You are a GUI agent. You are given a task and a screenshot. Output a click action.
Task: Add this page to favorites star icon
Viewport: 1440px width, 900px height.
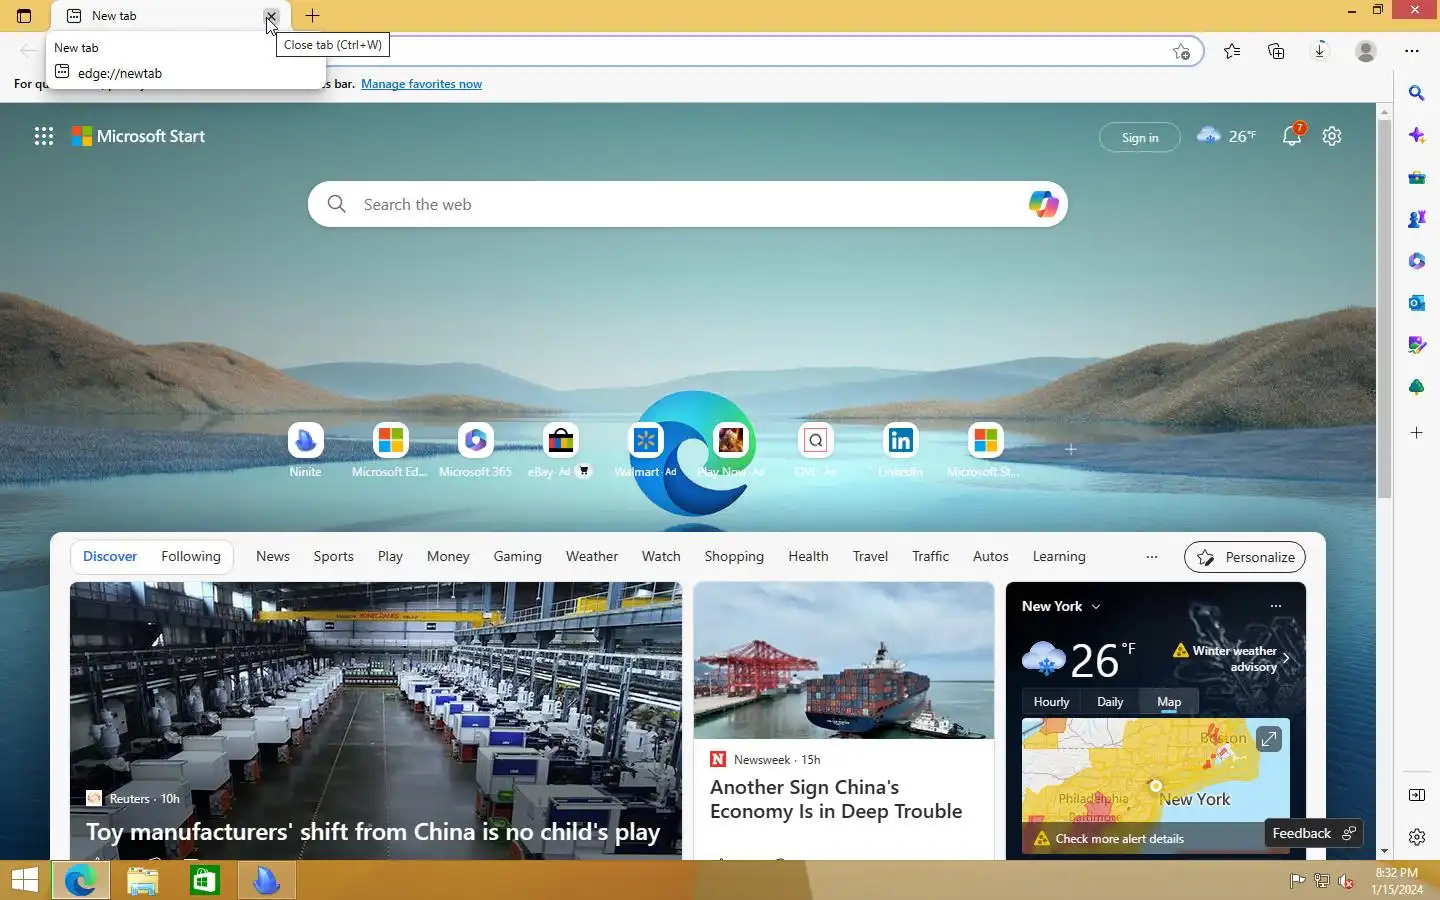(1181, 51)
